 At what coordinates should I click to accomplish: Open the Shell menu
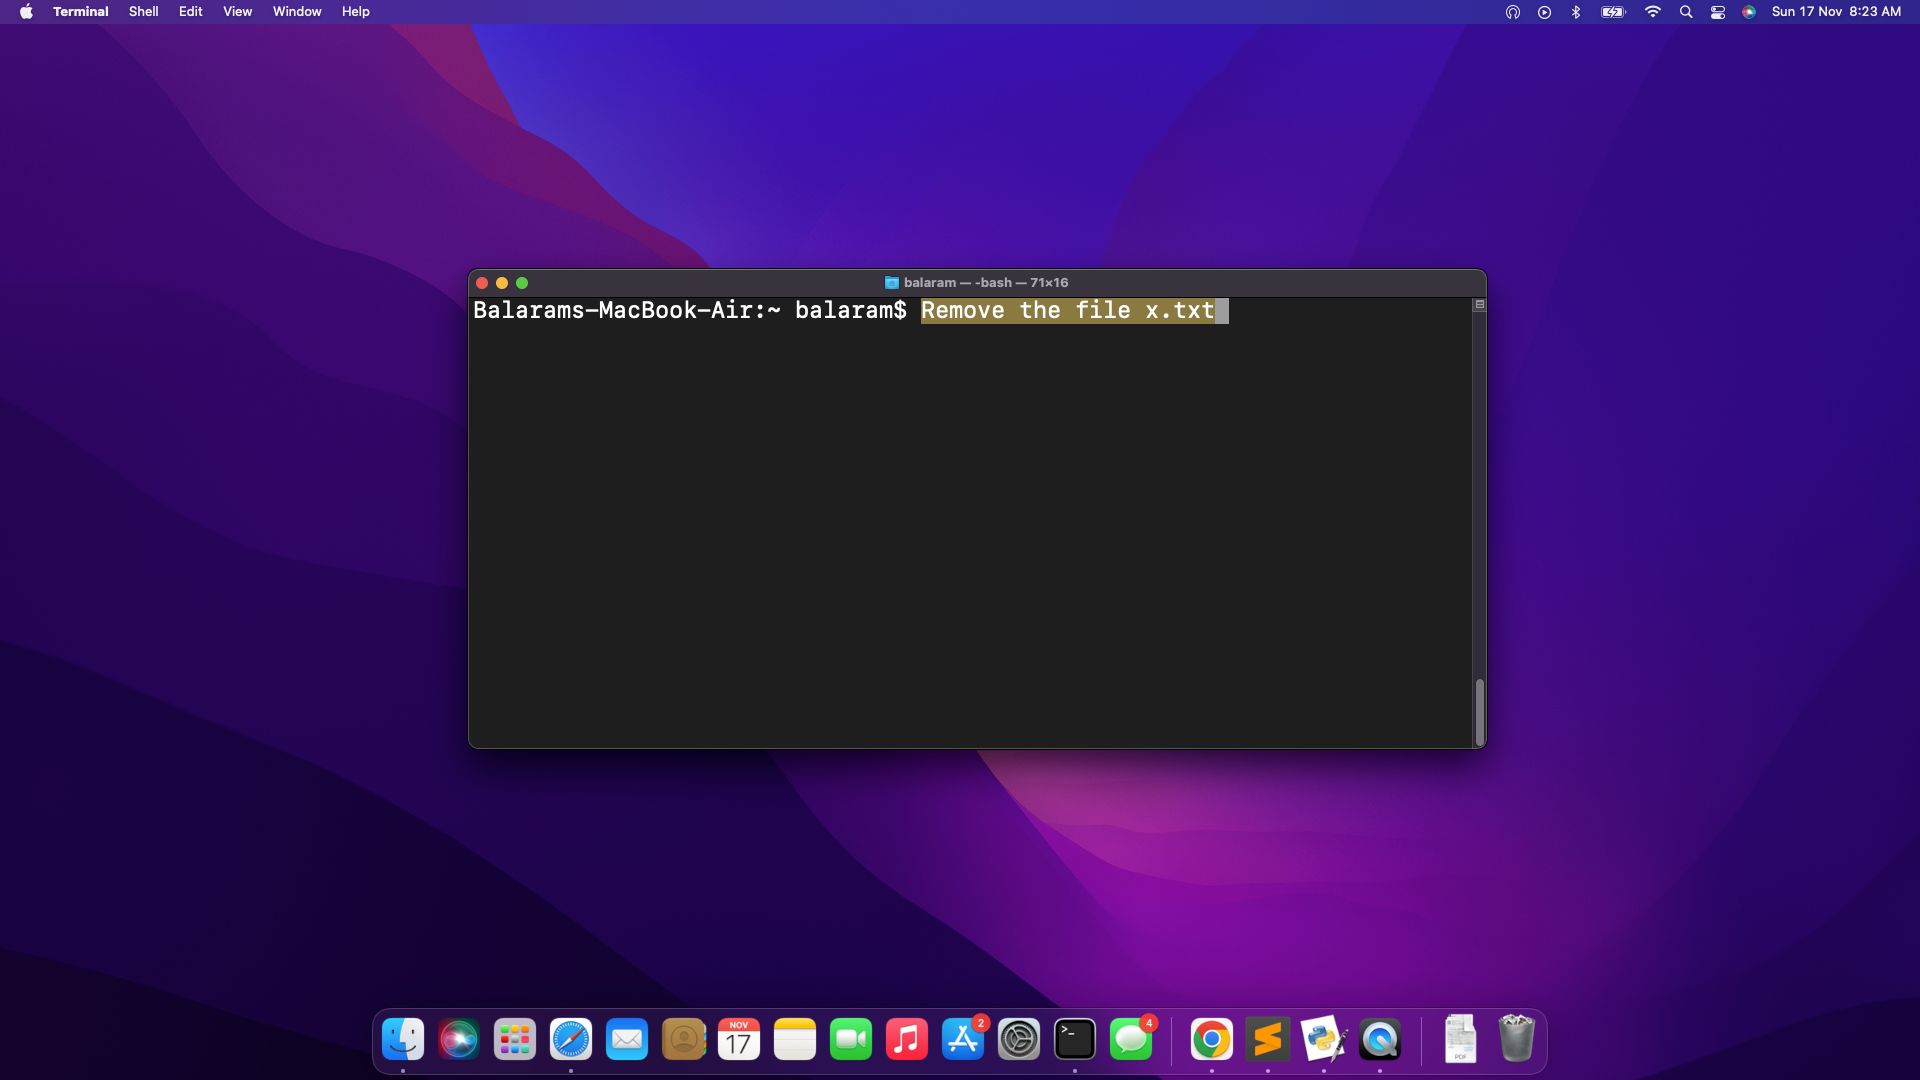pyautogui.click(x=143, y=12)
